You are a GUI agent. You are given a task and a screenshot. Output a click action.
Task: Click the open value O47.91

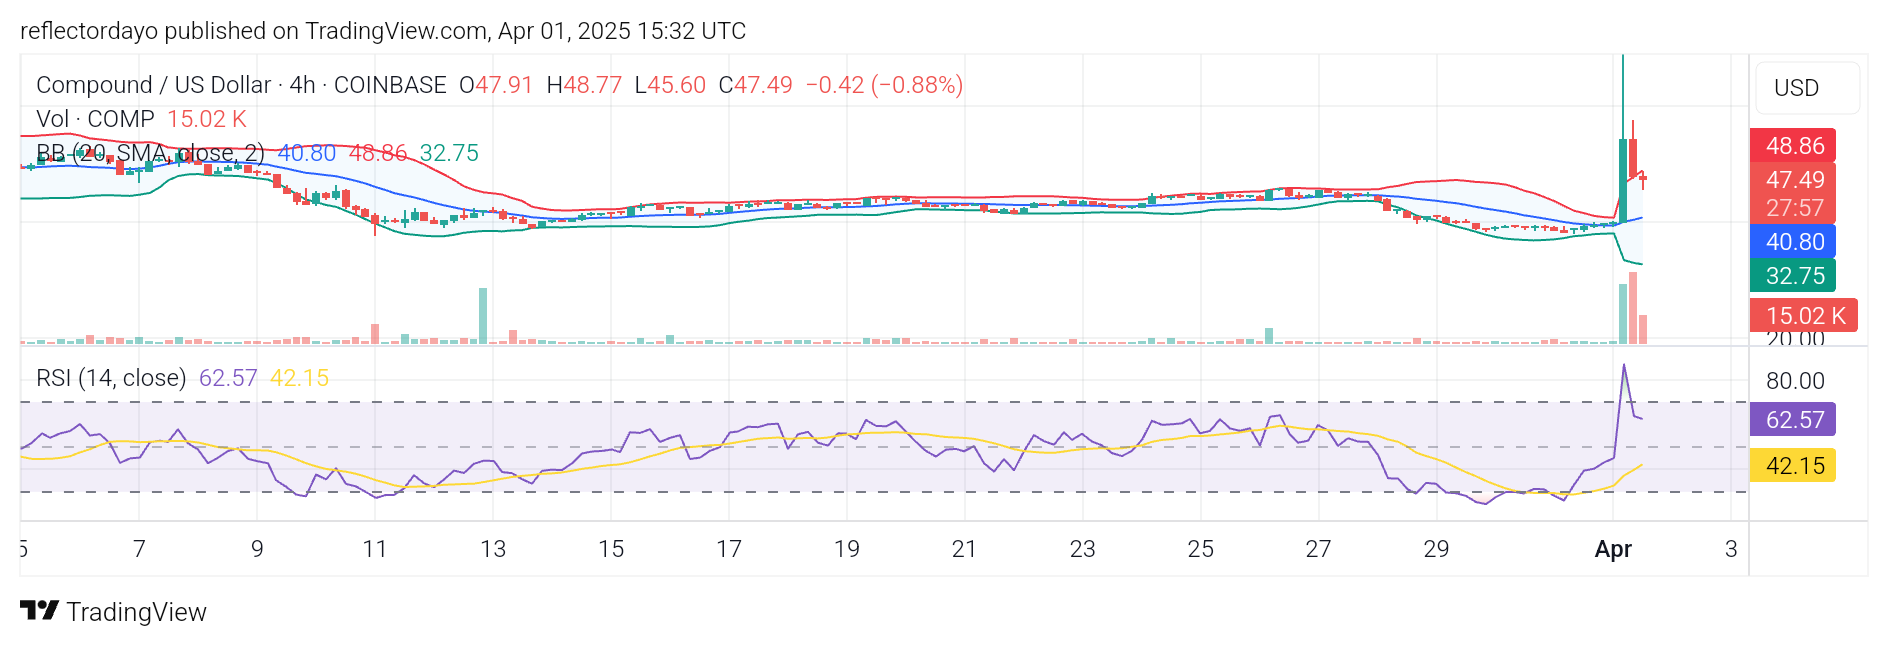click(x=496, y=85)
